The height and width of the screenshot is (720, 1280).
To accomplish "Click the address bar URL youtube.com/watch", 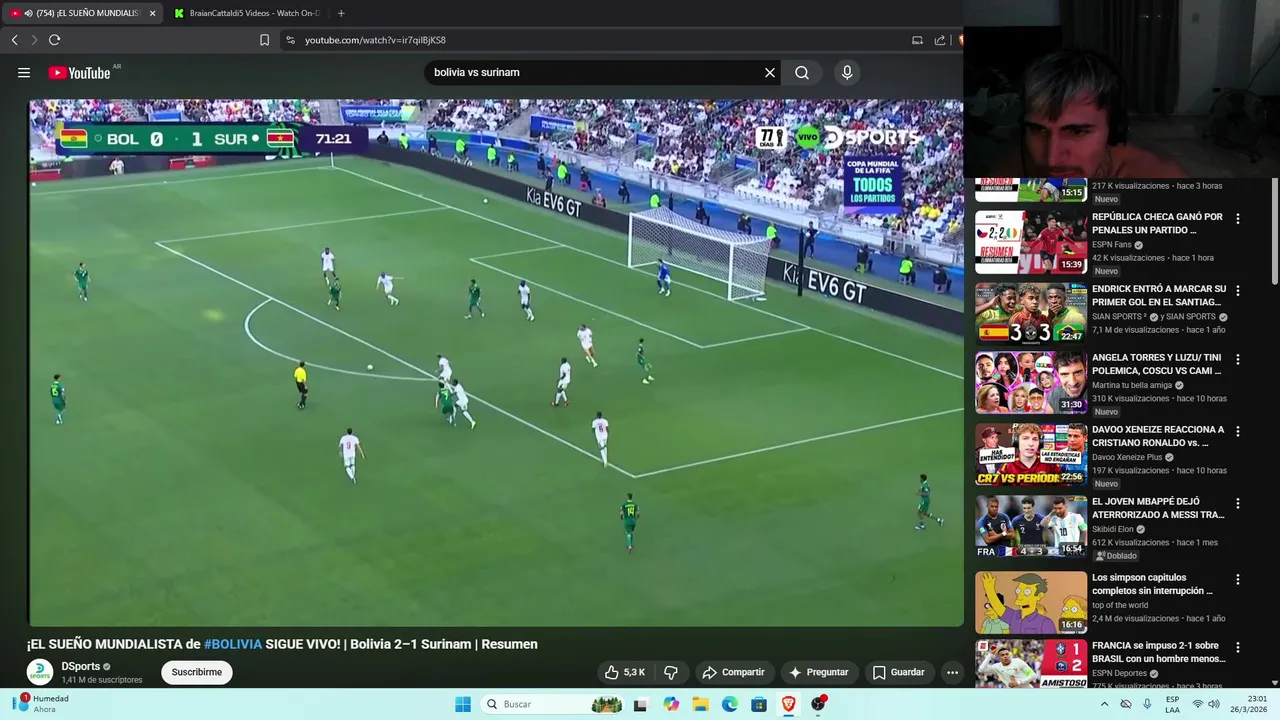I will pos(375,40).
